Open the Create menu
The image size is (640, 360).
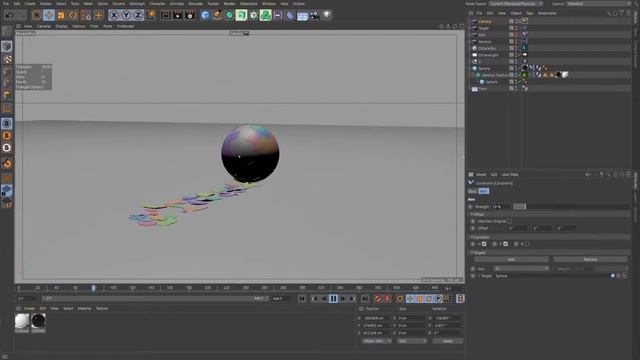click(30, 4)
